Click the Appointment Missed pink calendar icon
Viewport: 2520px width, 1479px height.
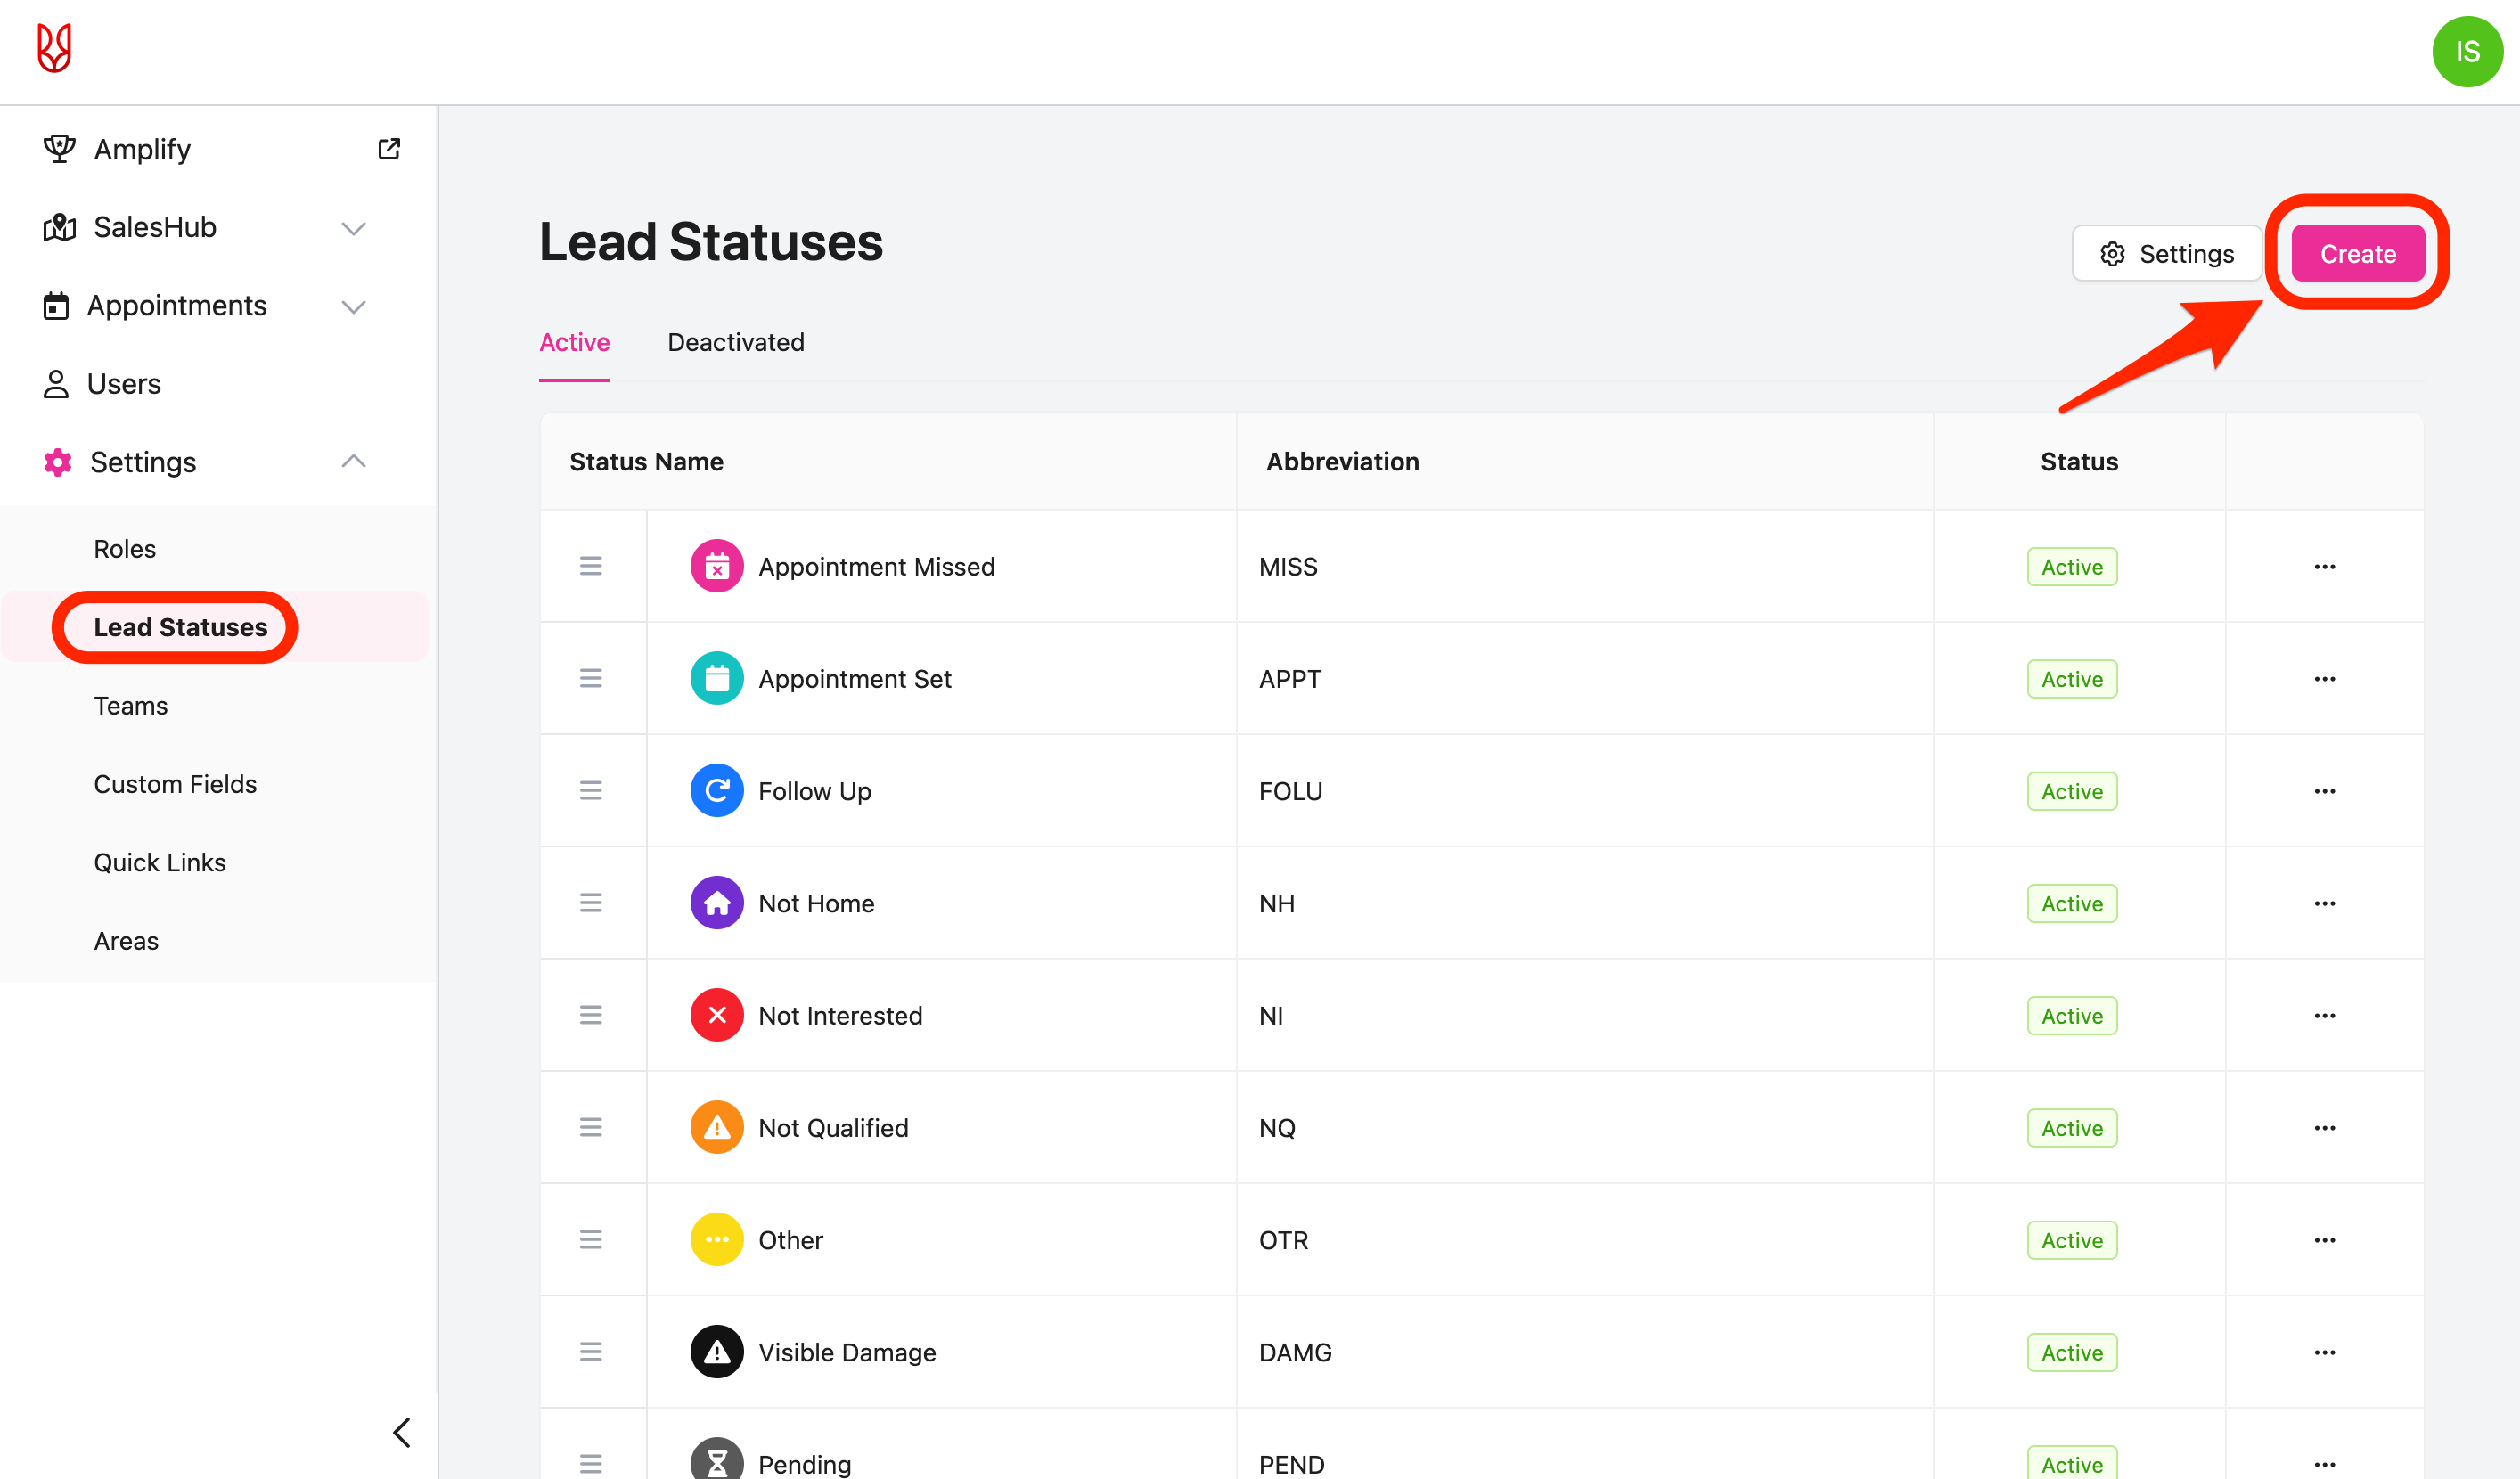pos(716,567)
